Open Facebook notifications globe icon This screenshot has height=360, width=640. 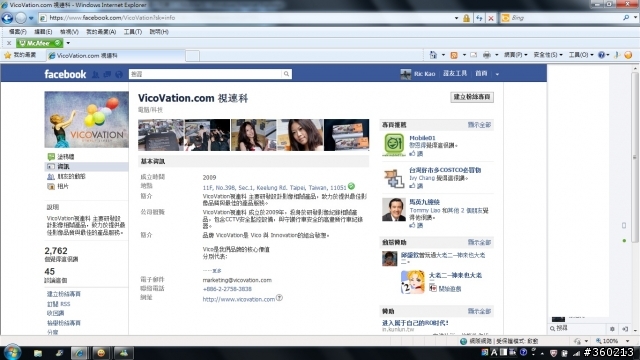119,74
